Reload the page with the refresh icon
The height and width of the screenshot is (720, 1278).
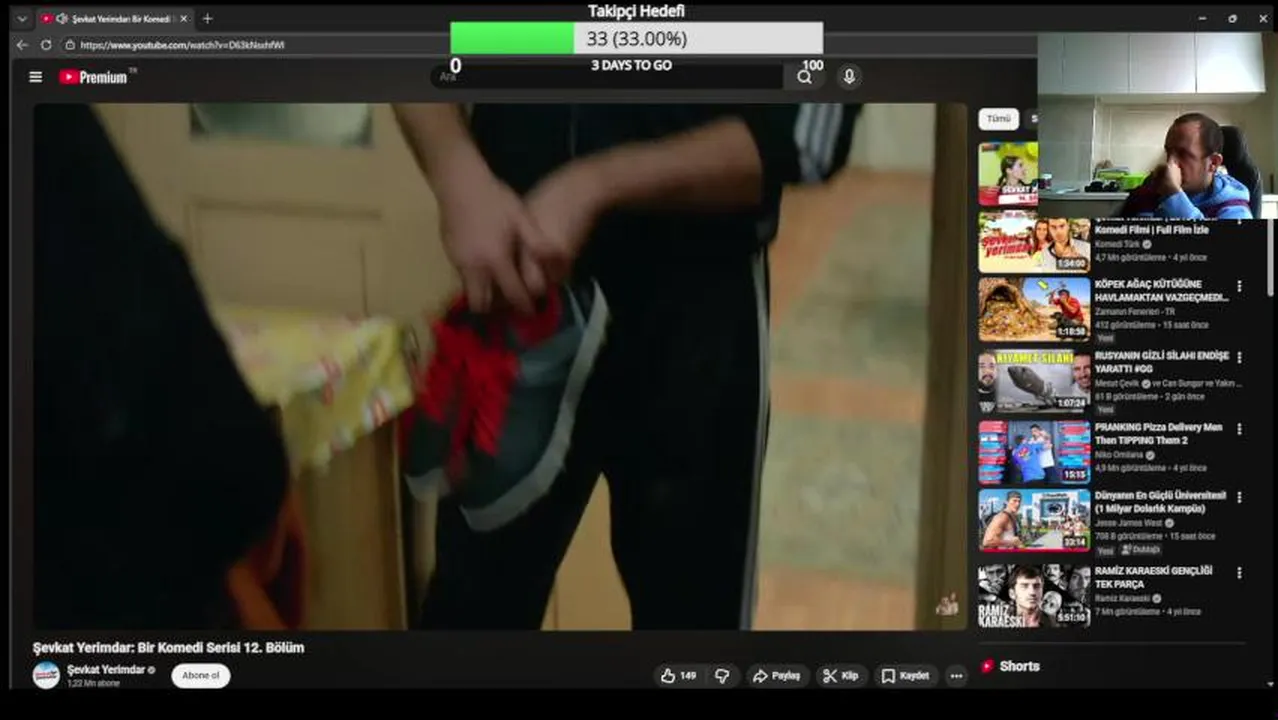pos(46,45)
